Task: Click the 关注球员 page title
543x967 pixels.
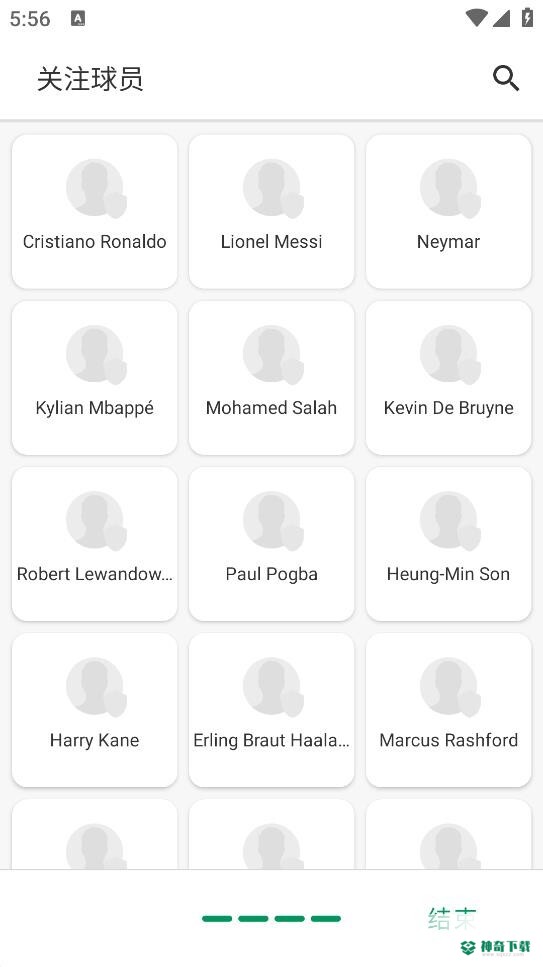Action: [90, 79]
